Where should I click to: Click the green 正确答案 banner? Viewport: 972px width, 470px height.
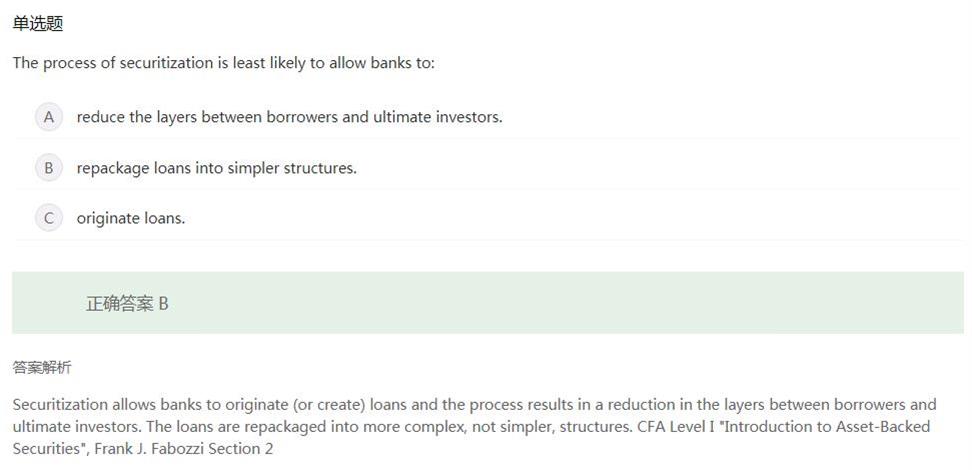pos(487,303)
